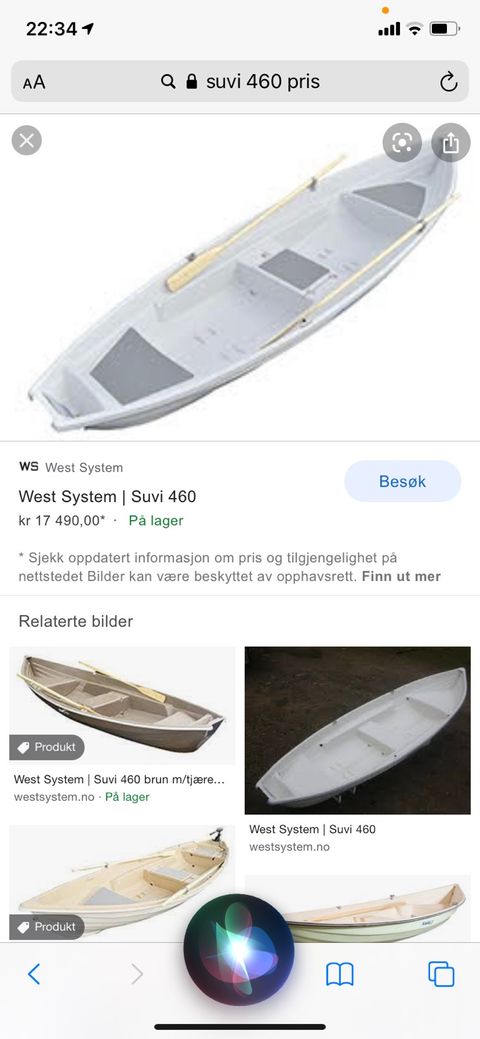480x1039 pixels.
Task: Go back with Safari back arrow
Action: 34,973
